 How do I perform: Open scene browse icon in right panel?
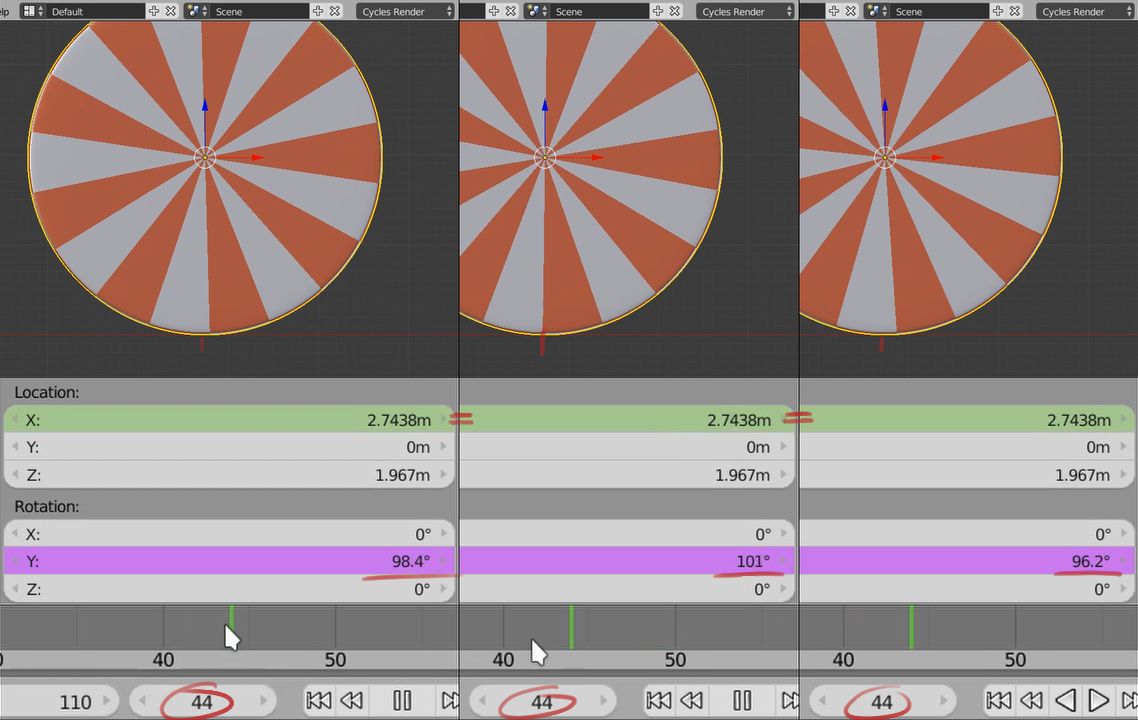pyautogui.click(x=876, y=11)
